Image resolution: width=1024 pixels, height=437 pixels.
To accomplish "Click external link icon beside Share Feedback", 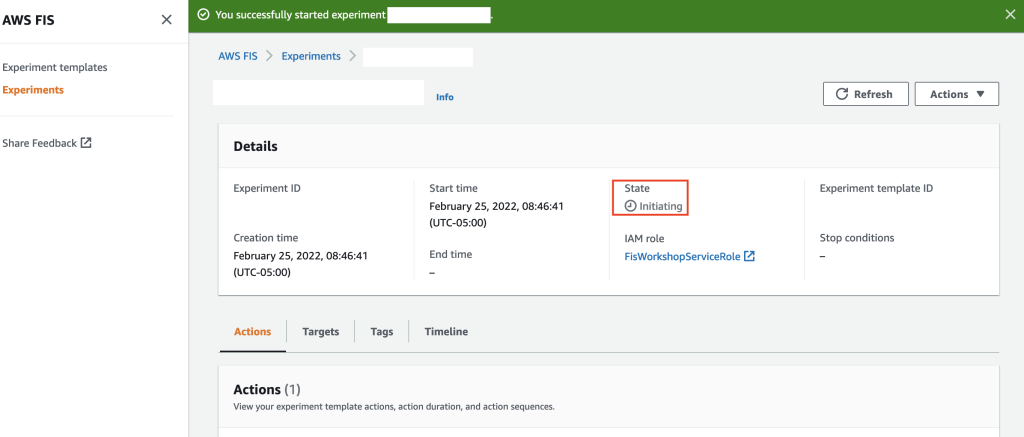I will pyautogui.click(x=86, y=142).
